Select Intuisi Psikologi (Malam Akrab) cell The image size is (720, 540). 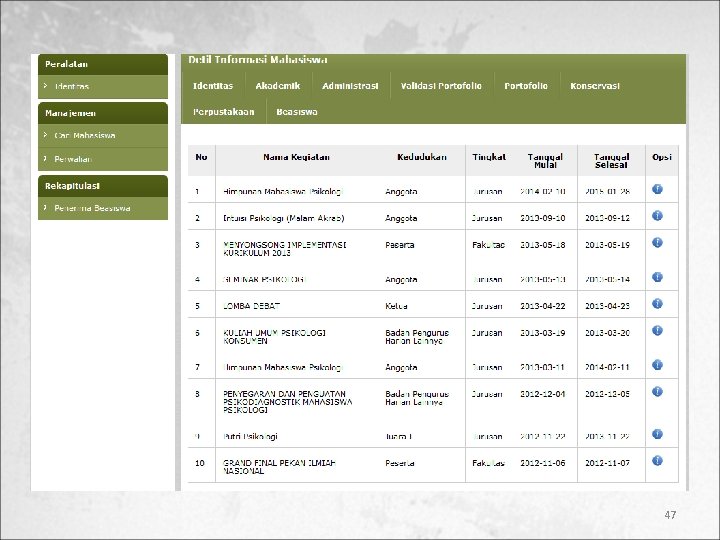[x=284, y=218]
